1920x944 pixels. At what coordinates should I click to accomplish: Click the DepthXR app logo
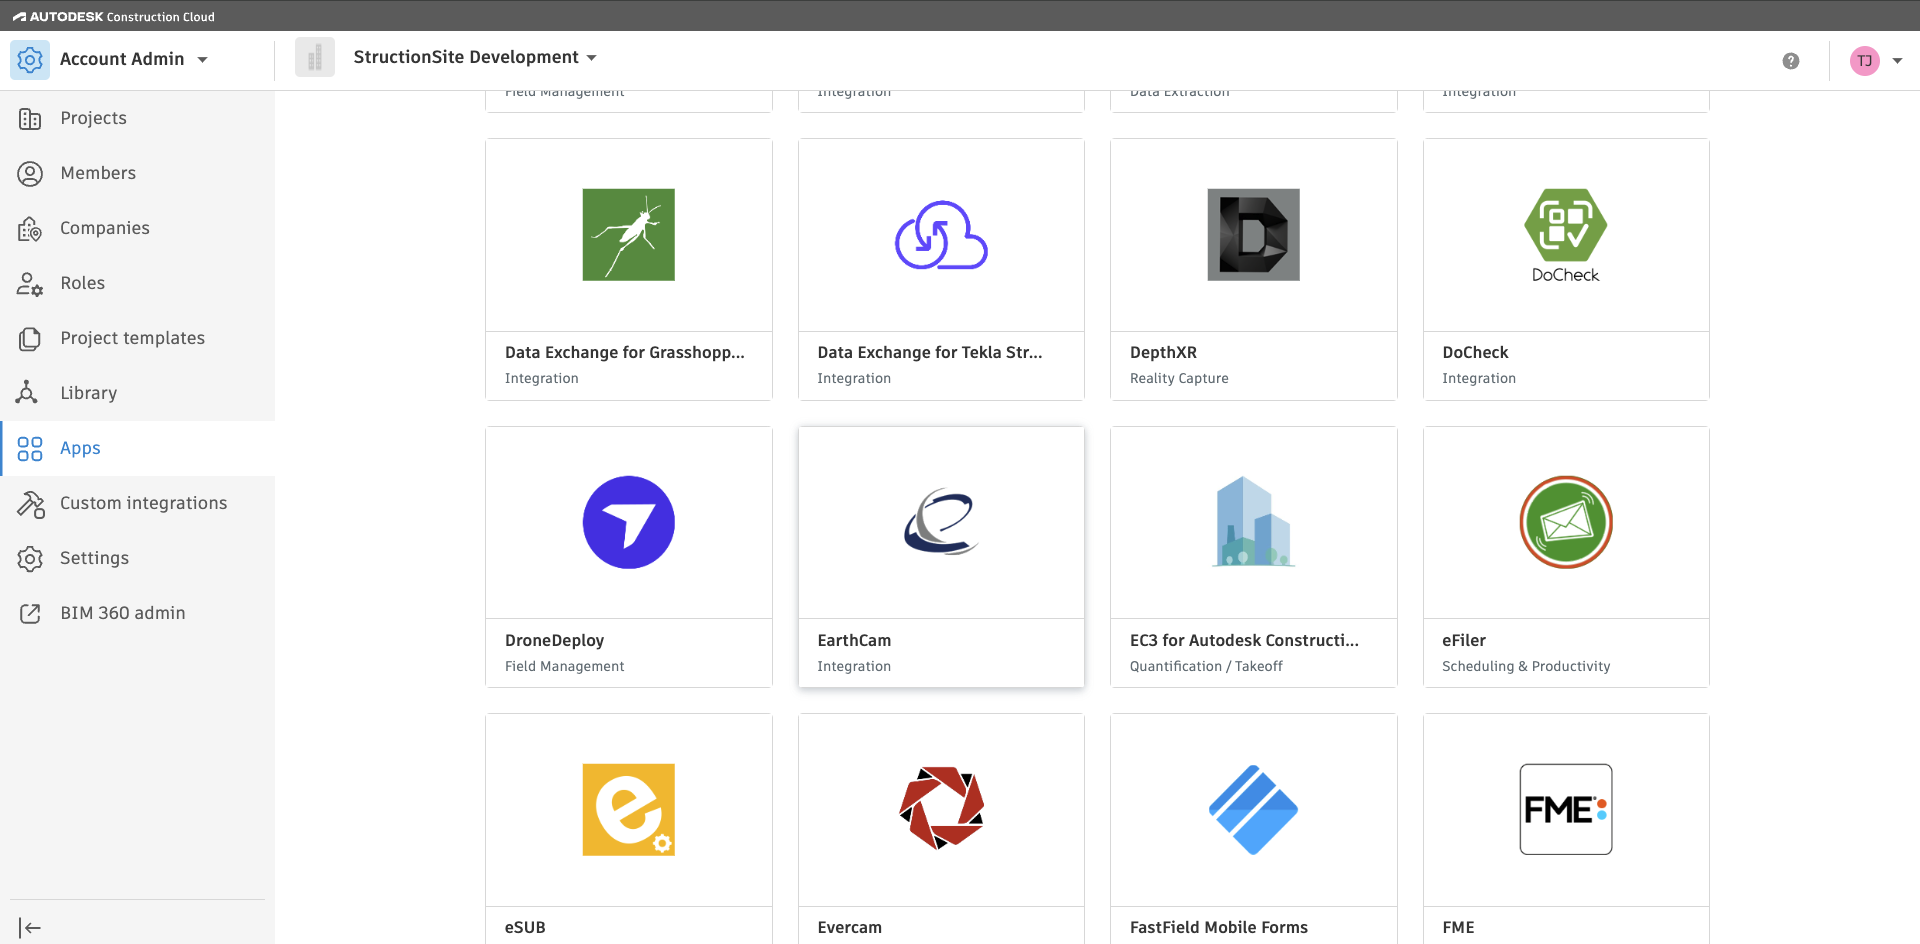(x=1253, y=235)
